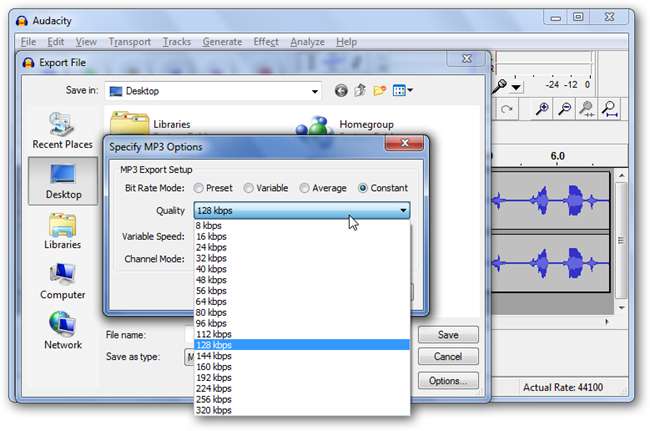Image resolution: width=650 pixels, height=431 pixels.
Task: Click the Fit Project zoom icon
Action: tap(608, 109)
